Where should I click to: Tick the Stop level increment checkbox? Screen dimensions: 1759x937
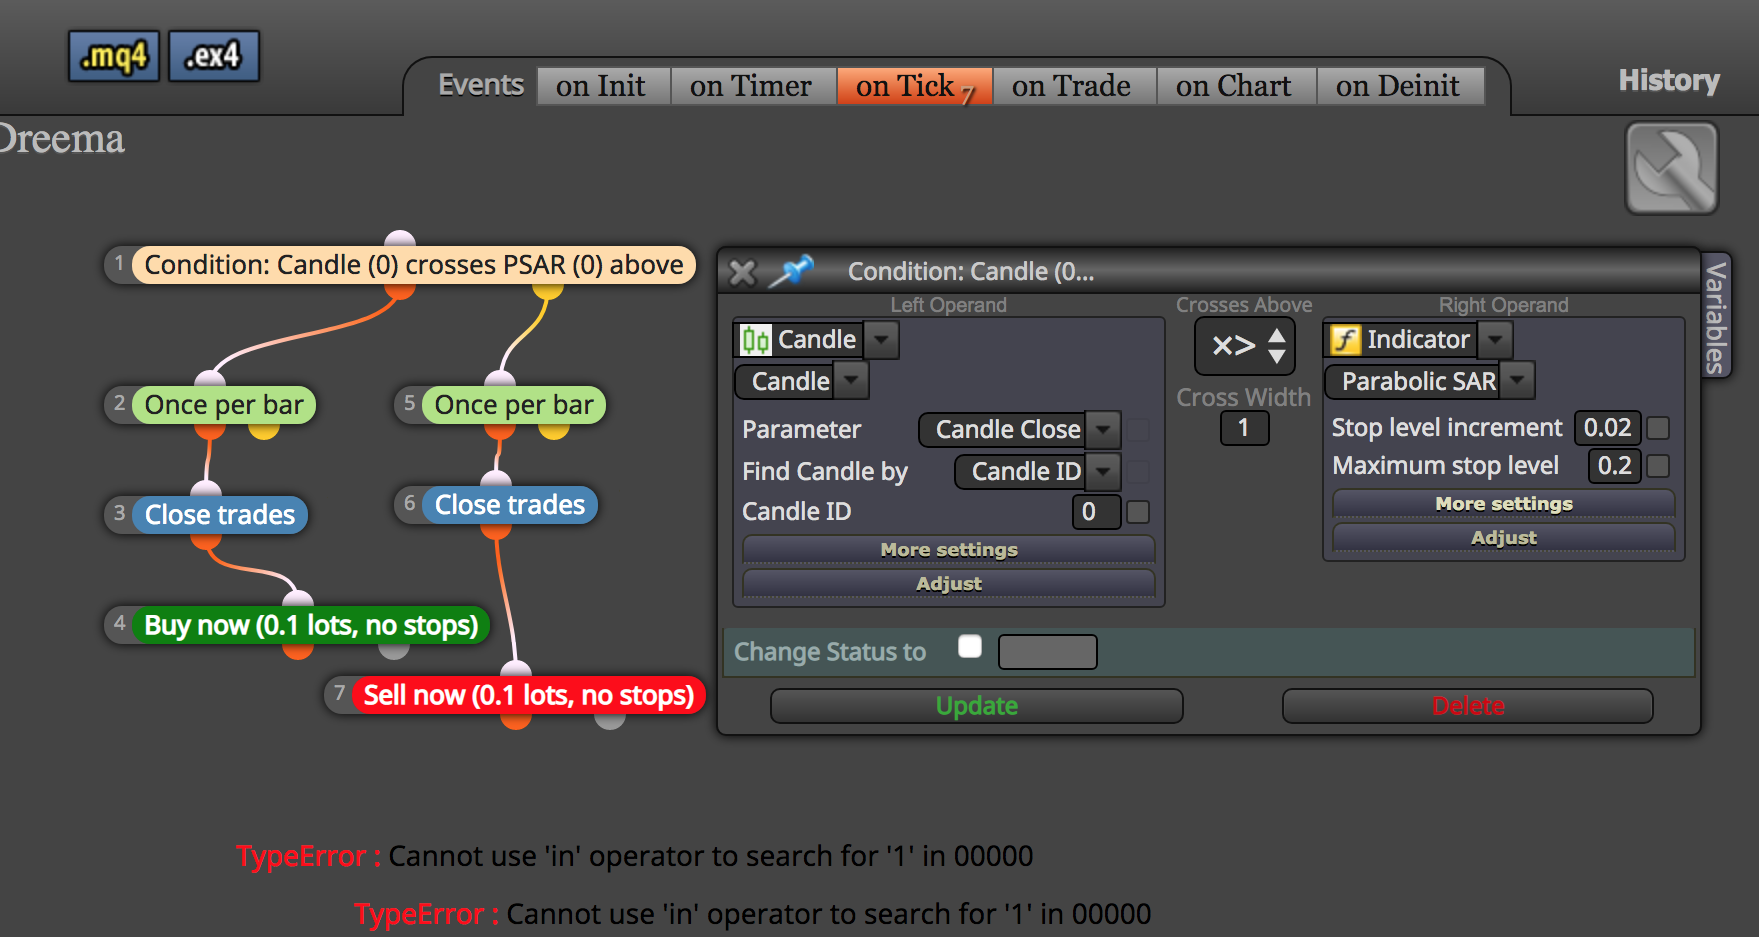[x=1658, y=428]
